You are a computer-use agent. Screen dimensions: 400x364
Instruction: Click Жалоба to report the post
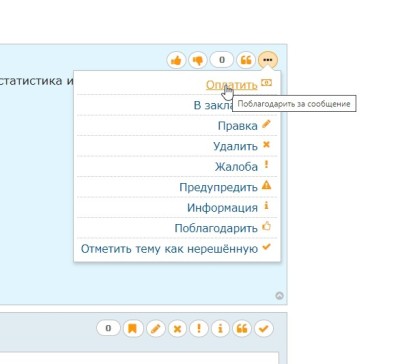tap(236, 167)
